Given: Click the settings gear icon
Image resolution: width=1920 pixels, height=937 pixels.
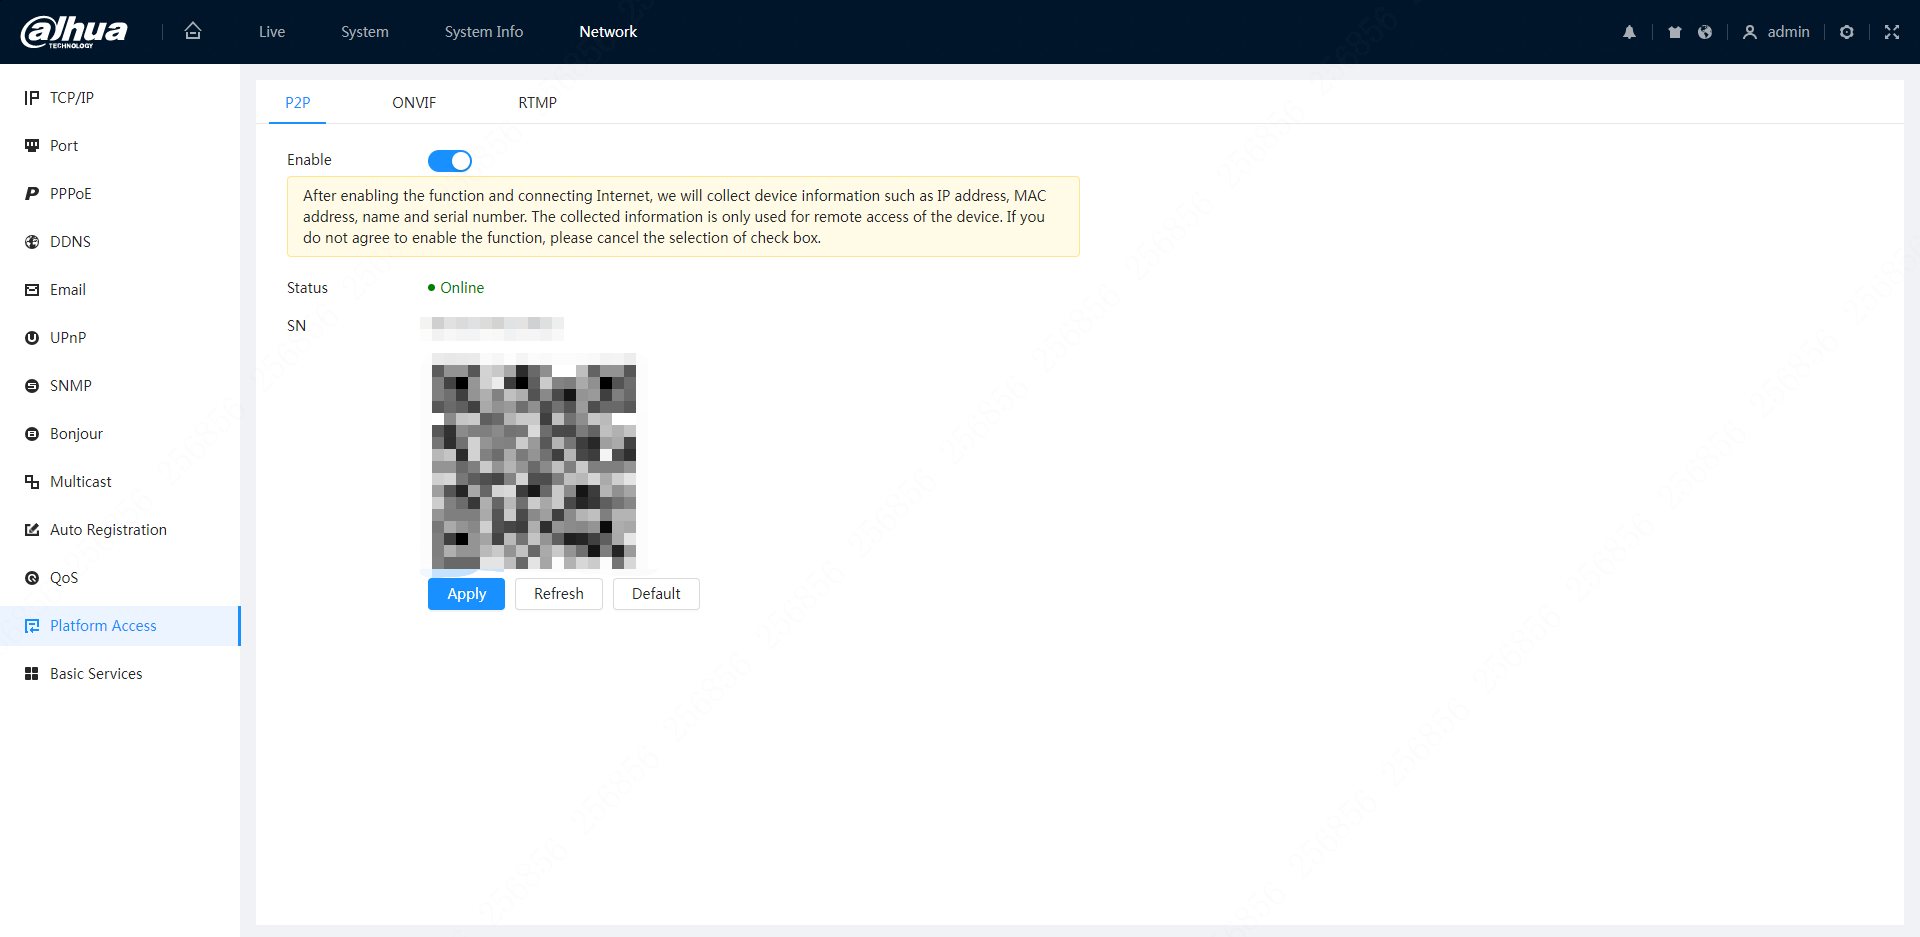Looking at the screenshot, I should pos(1846,32).
